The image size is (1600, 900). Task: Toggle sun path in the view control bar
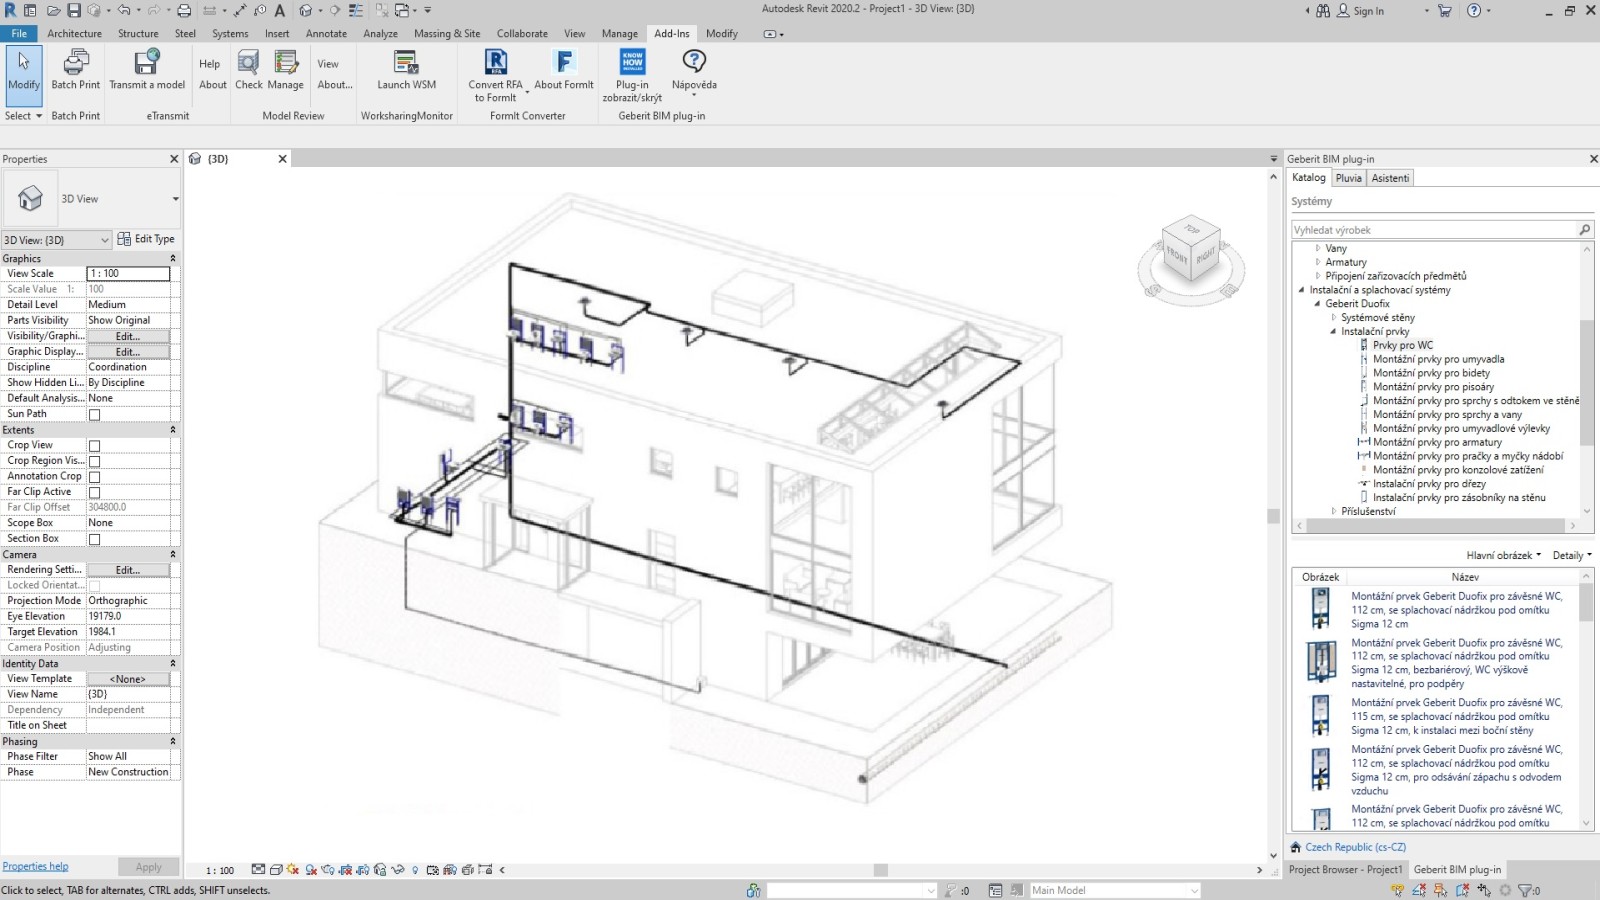[291, 867]
